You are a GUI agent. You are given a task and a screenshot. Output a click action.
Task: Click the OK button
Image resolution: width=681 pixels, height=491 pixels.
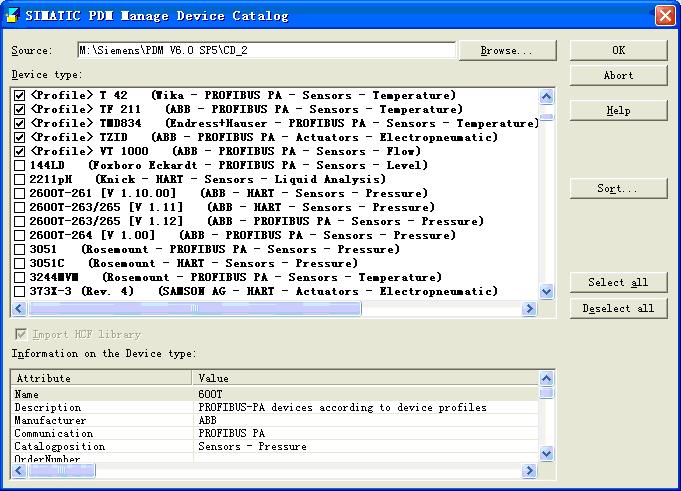(618, 50)
